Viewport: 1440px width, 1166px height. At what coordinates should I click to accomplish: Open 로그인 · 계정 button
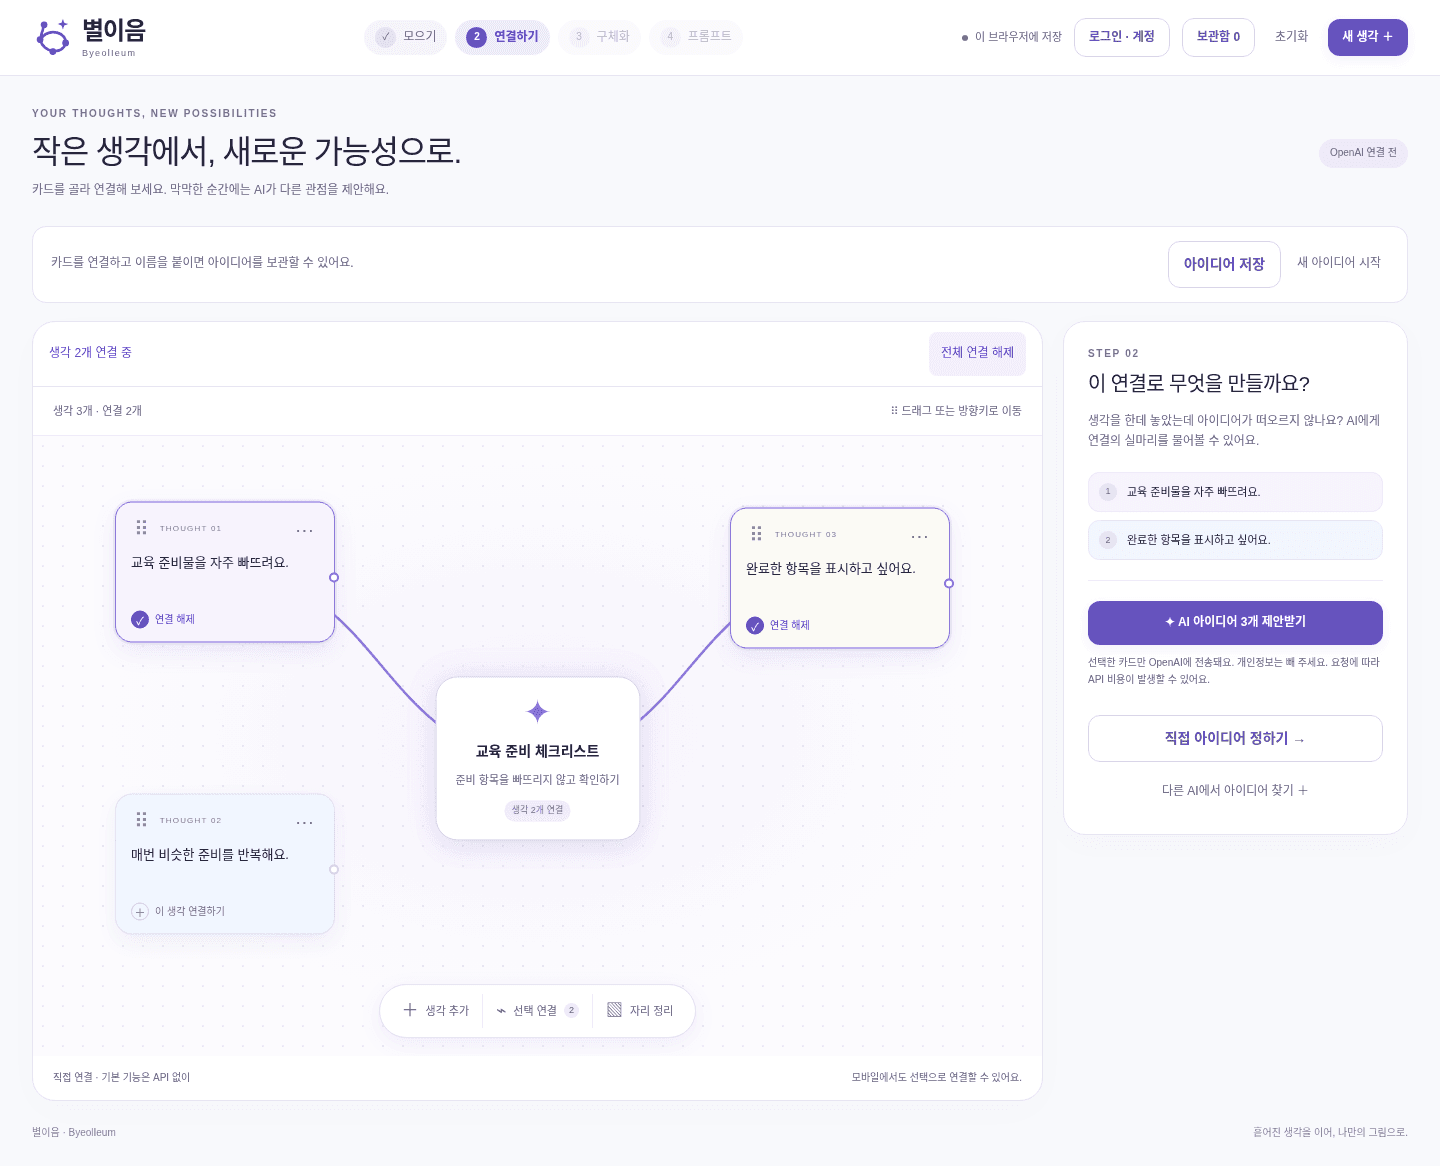pos(1122,37)
